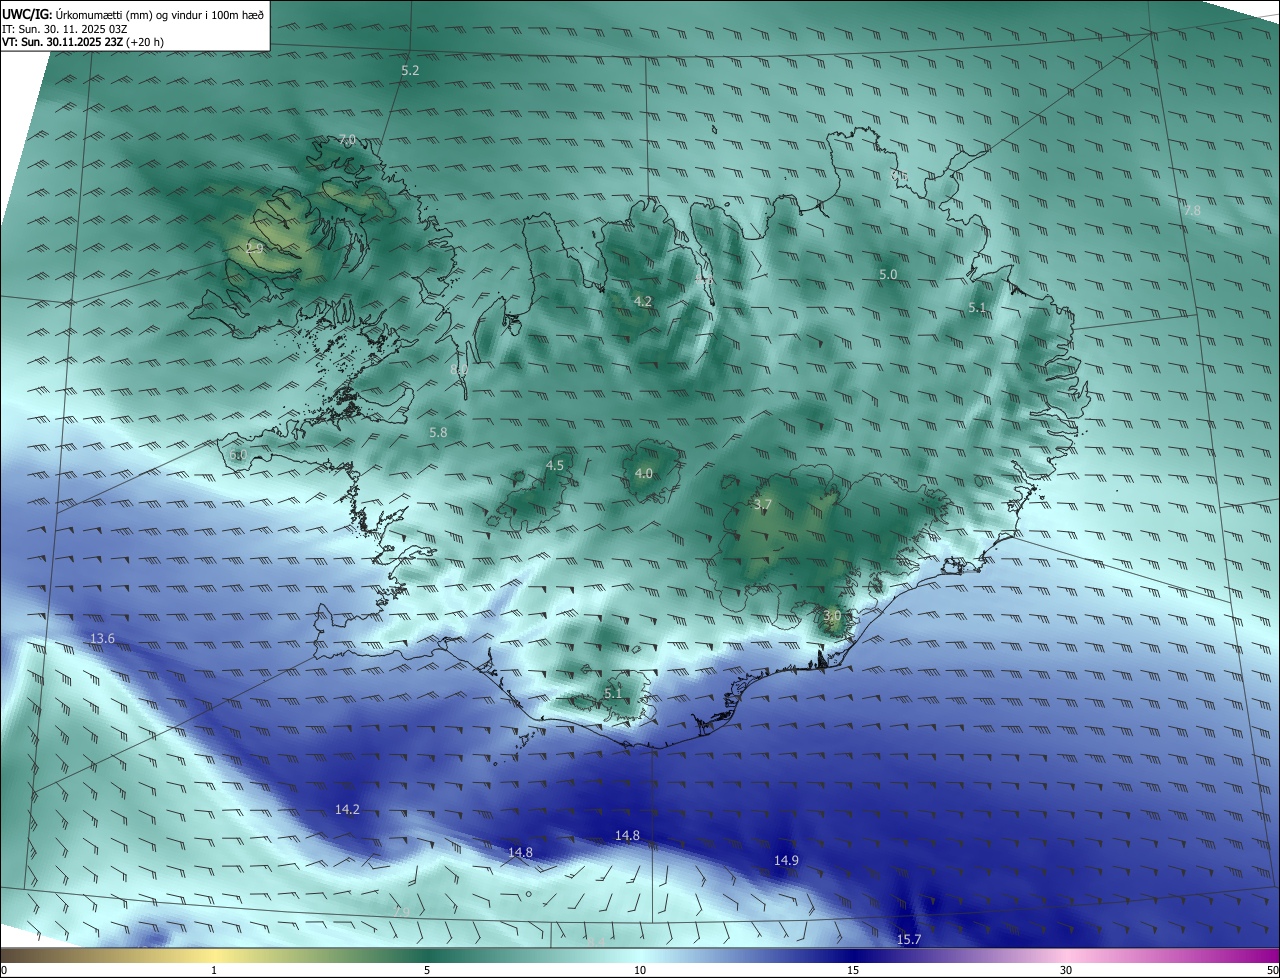Click the '2.9' value over the Westfjords
The width and height of the screenshot is (1280, 978).
tap(254, 247)
